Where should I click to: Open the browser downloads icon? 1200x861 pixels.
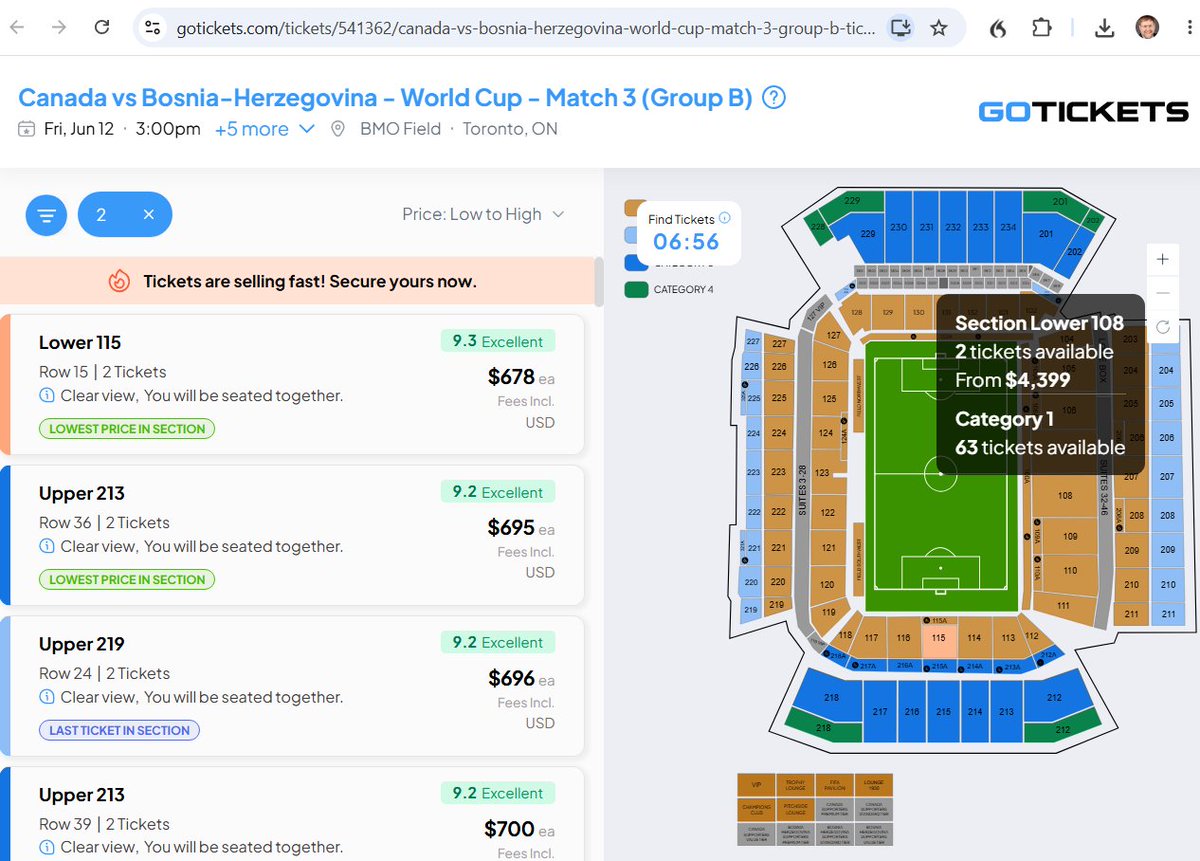point(1104,28)
